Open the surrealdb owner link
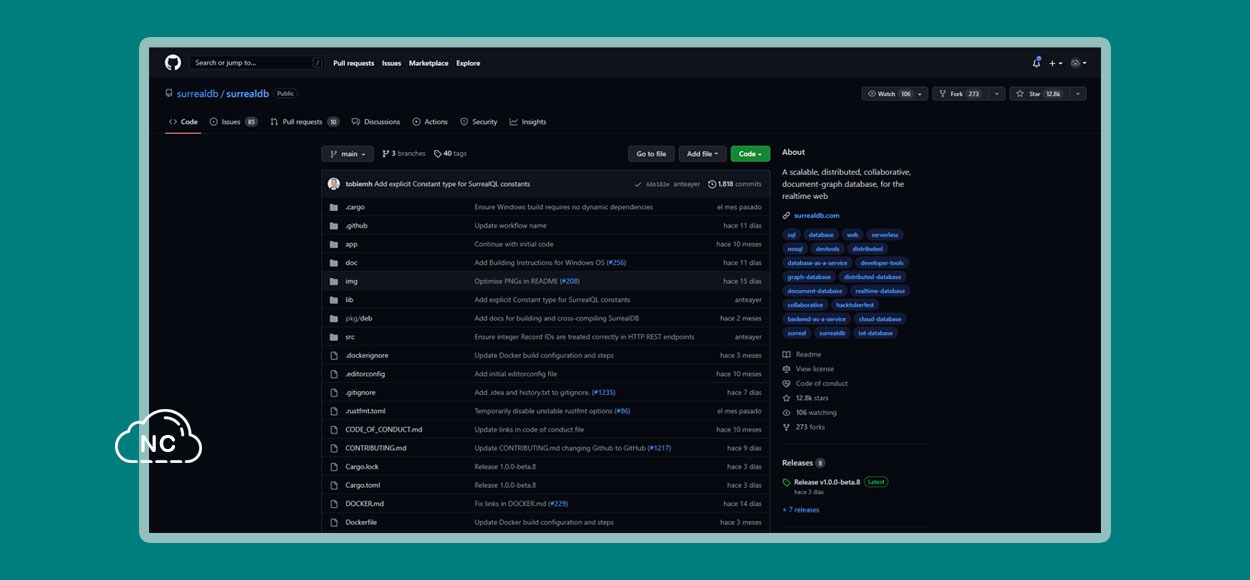This screenshot has width=1250, height=580. point(197,94)
